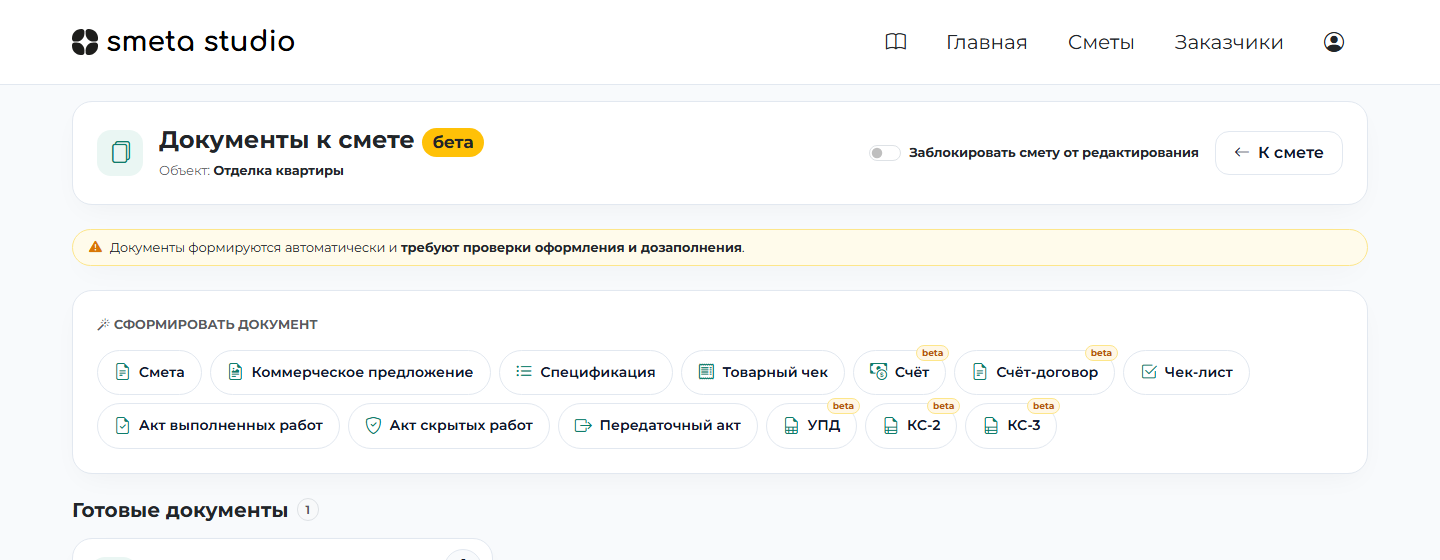
Task: Return via the К смете button
Action: pyautogui.click(x=1279, y=153)
